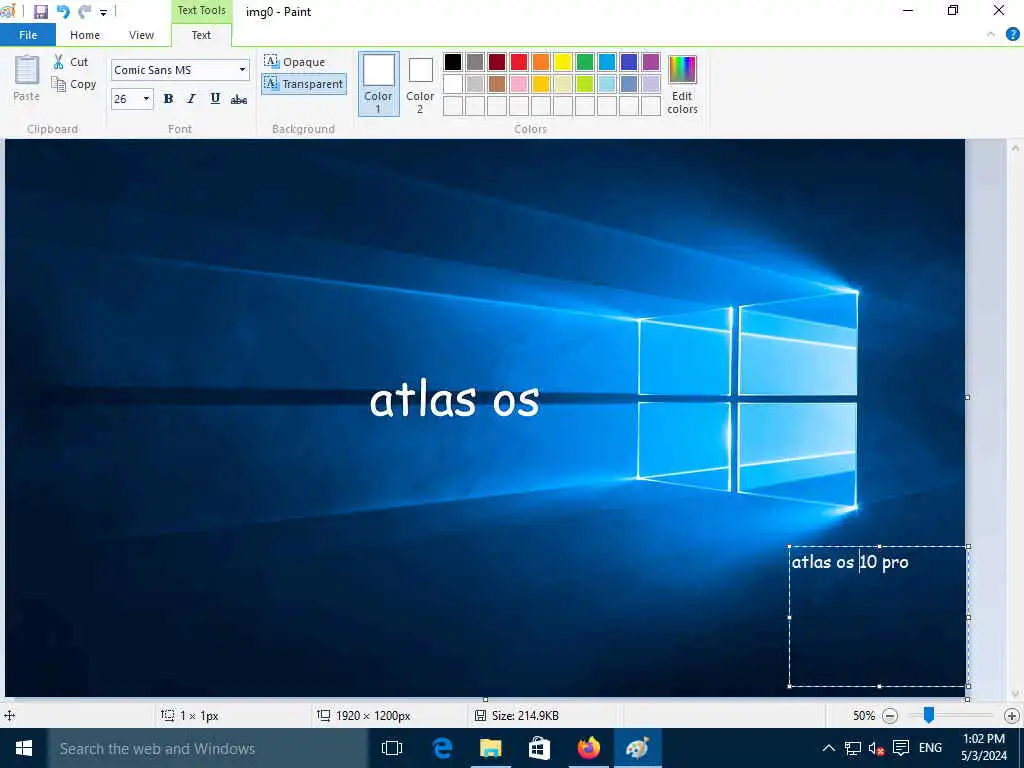The width and height of the screenshot is (1024, 768).
Task: Pick the orange color swatch
Action: coord(541,62)
